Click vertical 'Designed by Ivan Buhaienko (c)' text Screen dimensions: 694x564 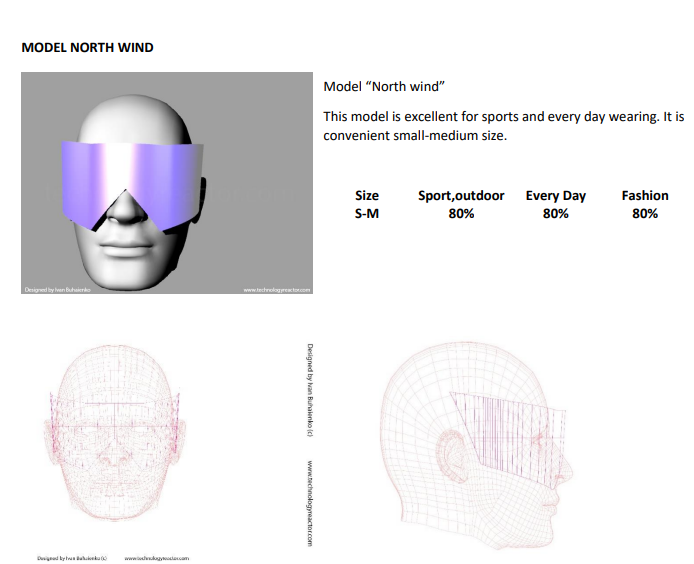(x=310, y=390)
